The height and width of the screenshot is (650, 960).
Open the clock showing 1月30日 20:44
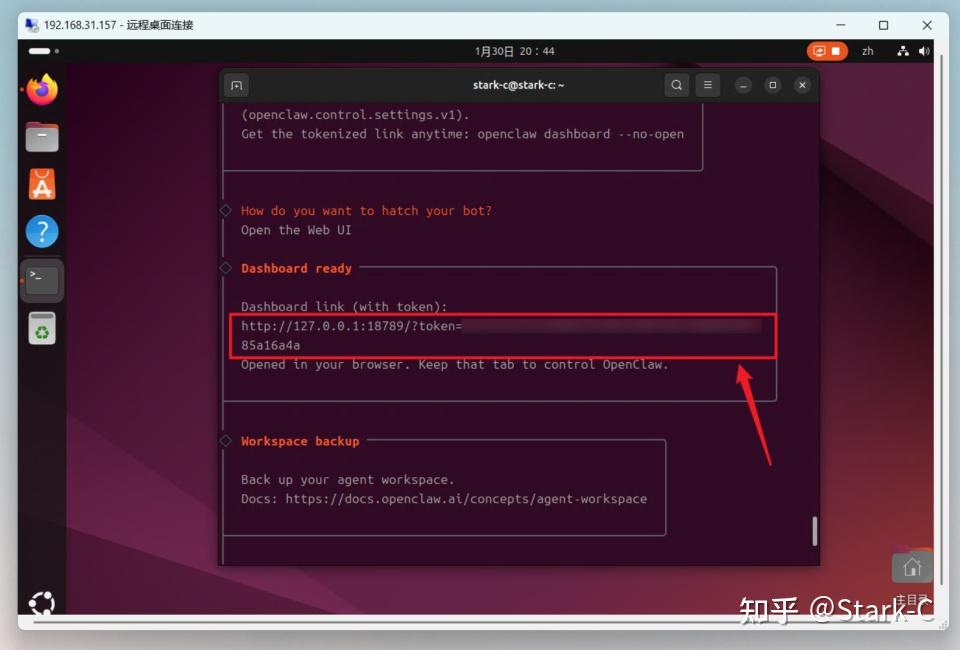514,51
